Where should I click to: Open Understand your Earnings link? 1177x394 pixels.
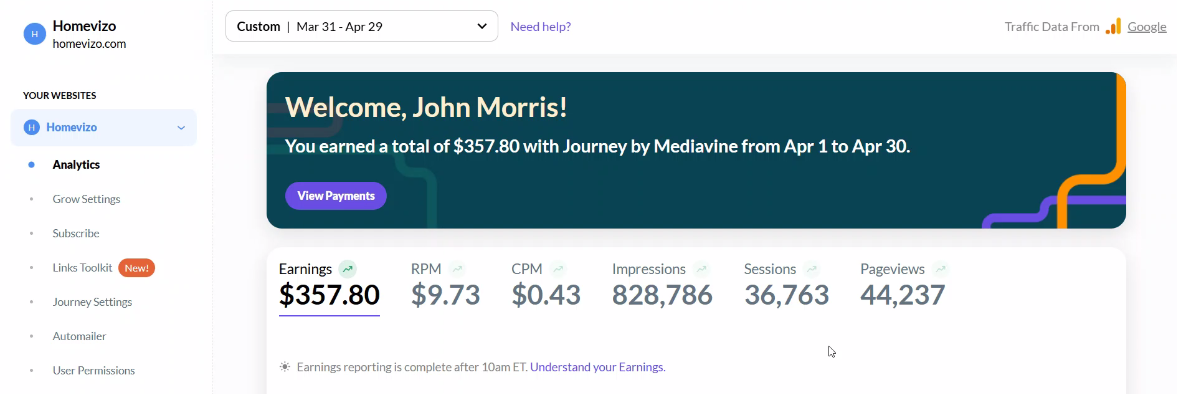pyautogui.click(x=598, y=367)
